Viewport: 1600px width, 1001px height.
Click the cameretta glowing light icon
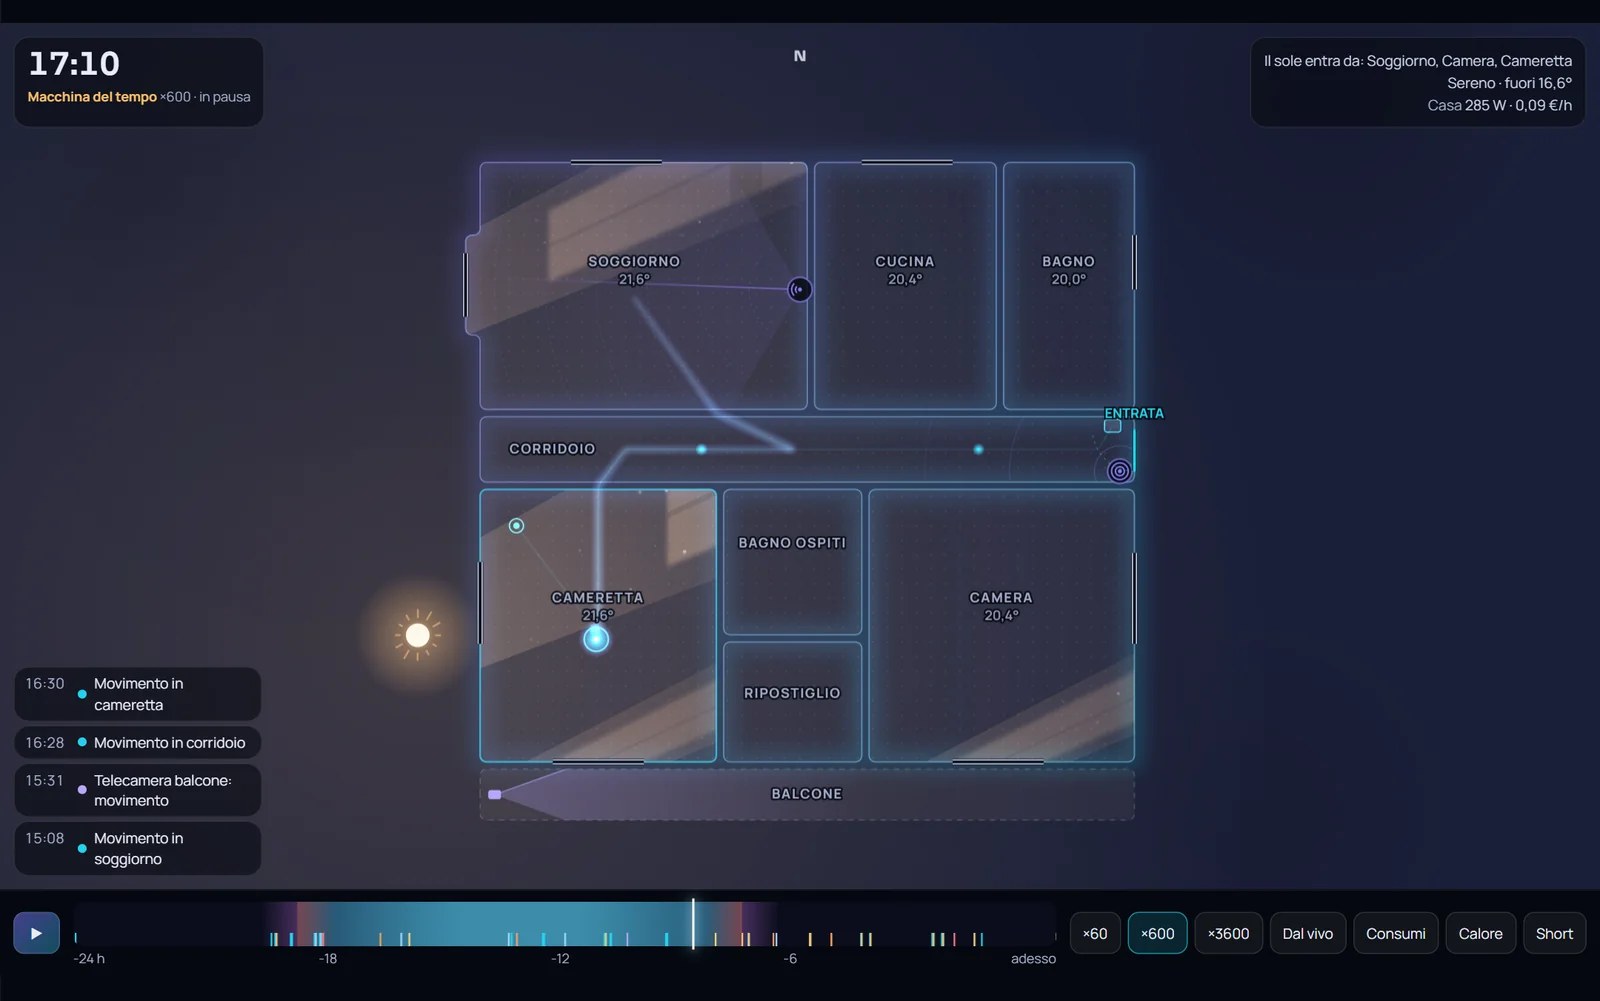[596, 639]
